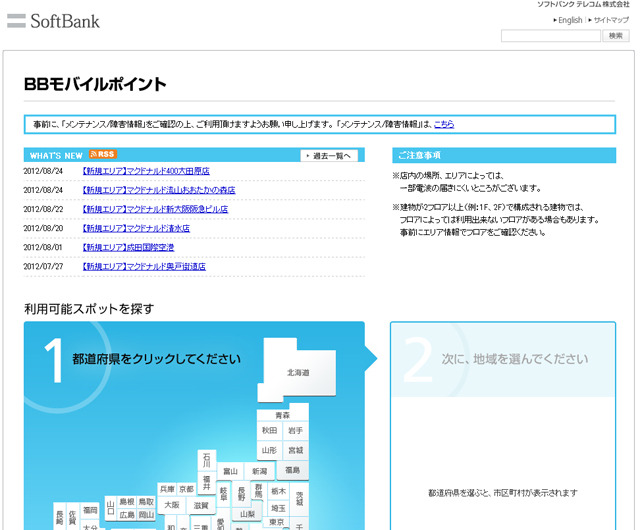Select 山梨 prefecture on the map
Image resolution: width=640 pixels, height=530 pixels.
pos(247,513)
